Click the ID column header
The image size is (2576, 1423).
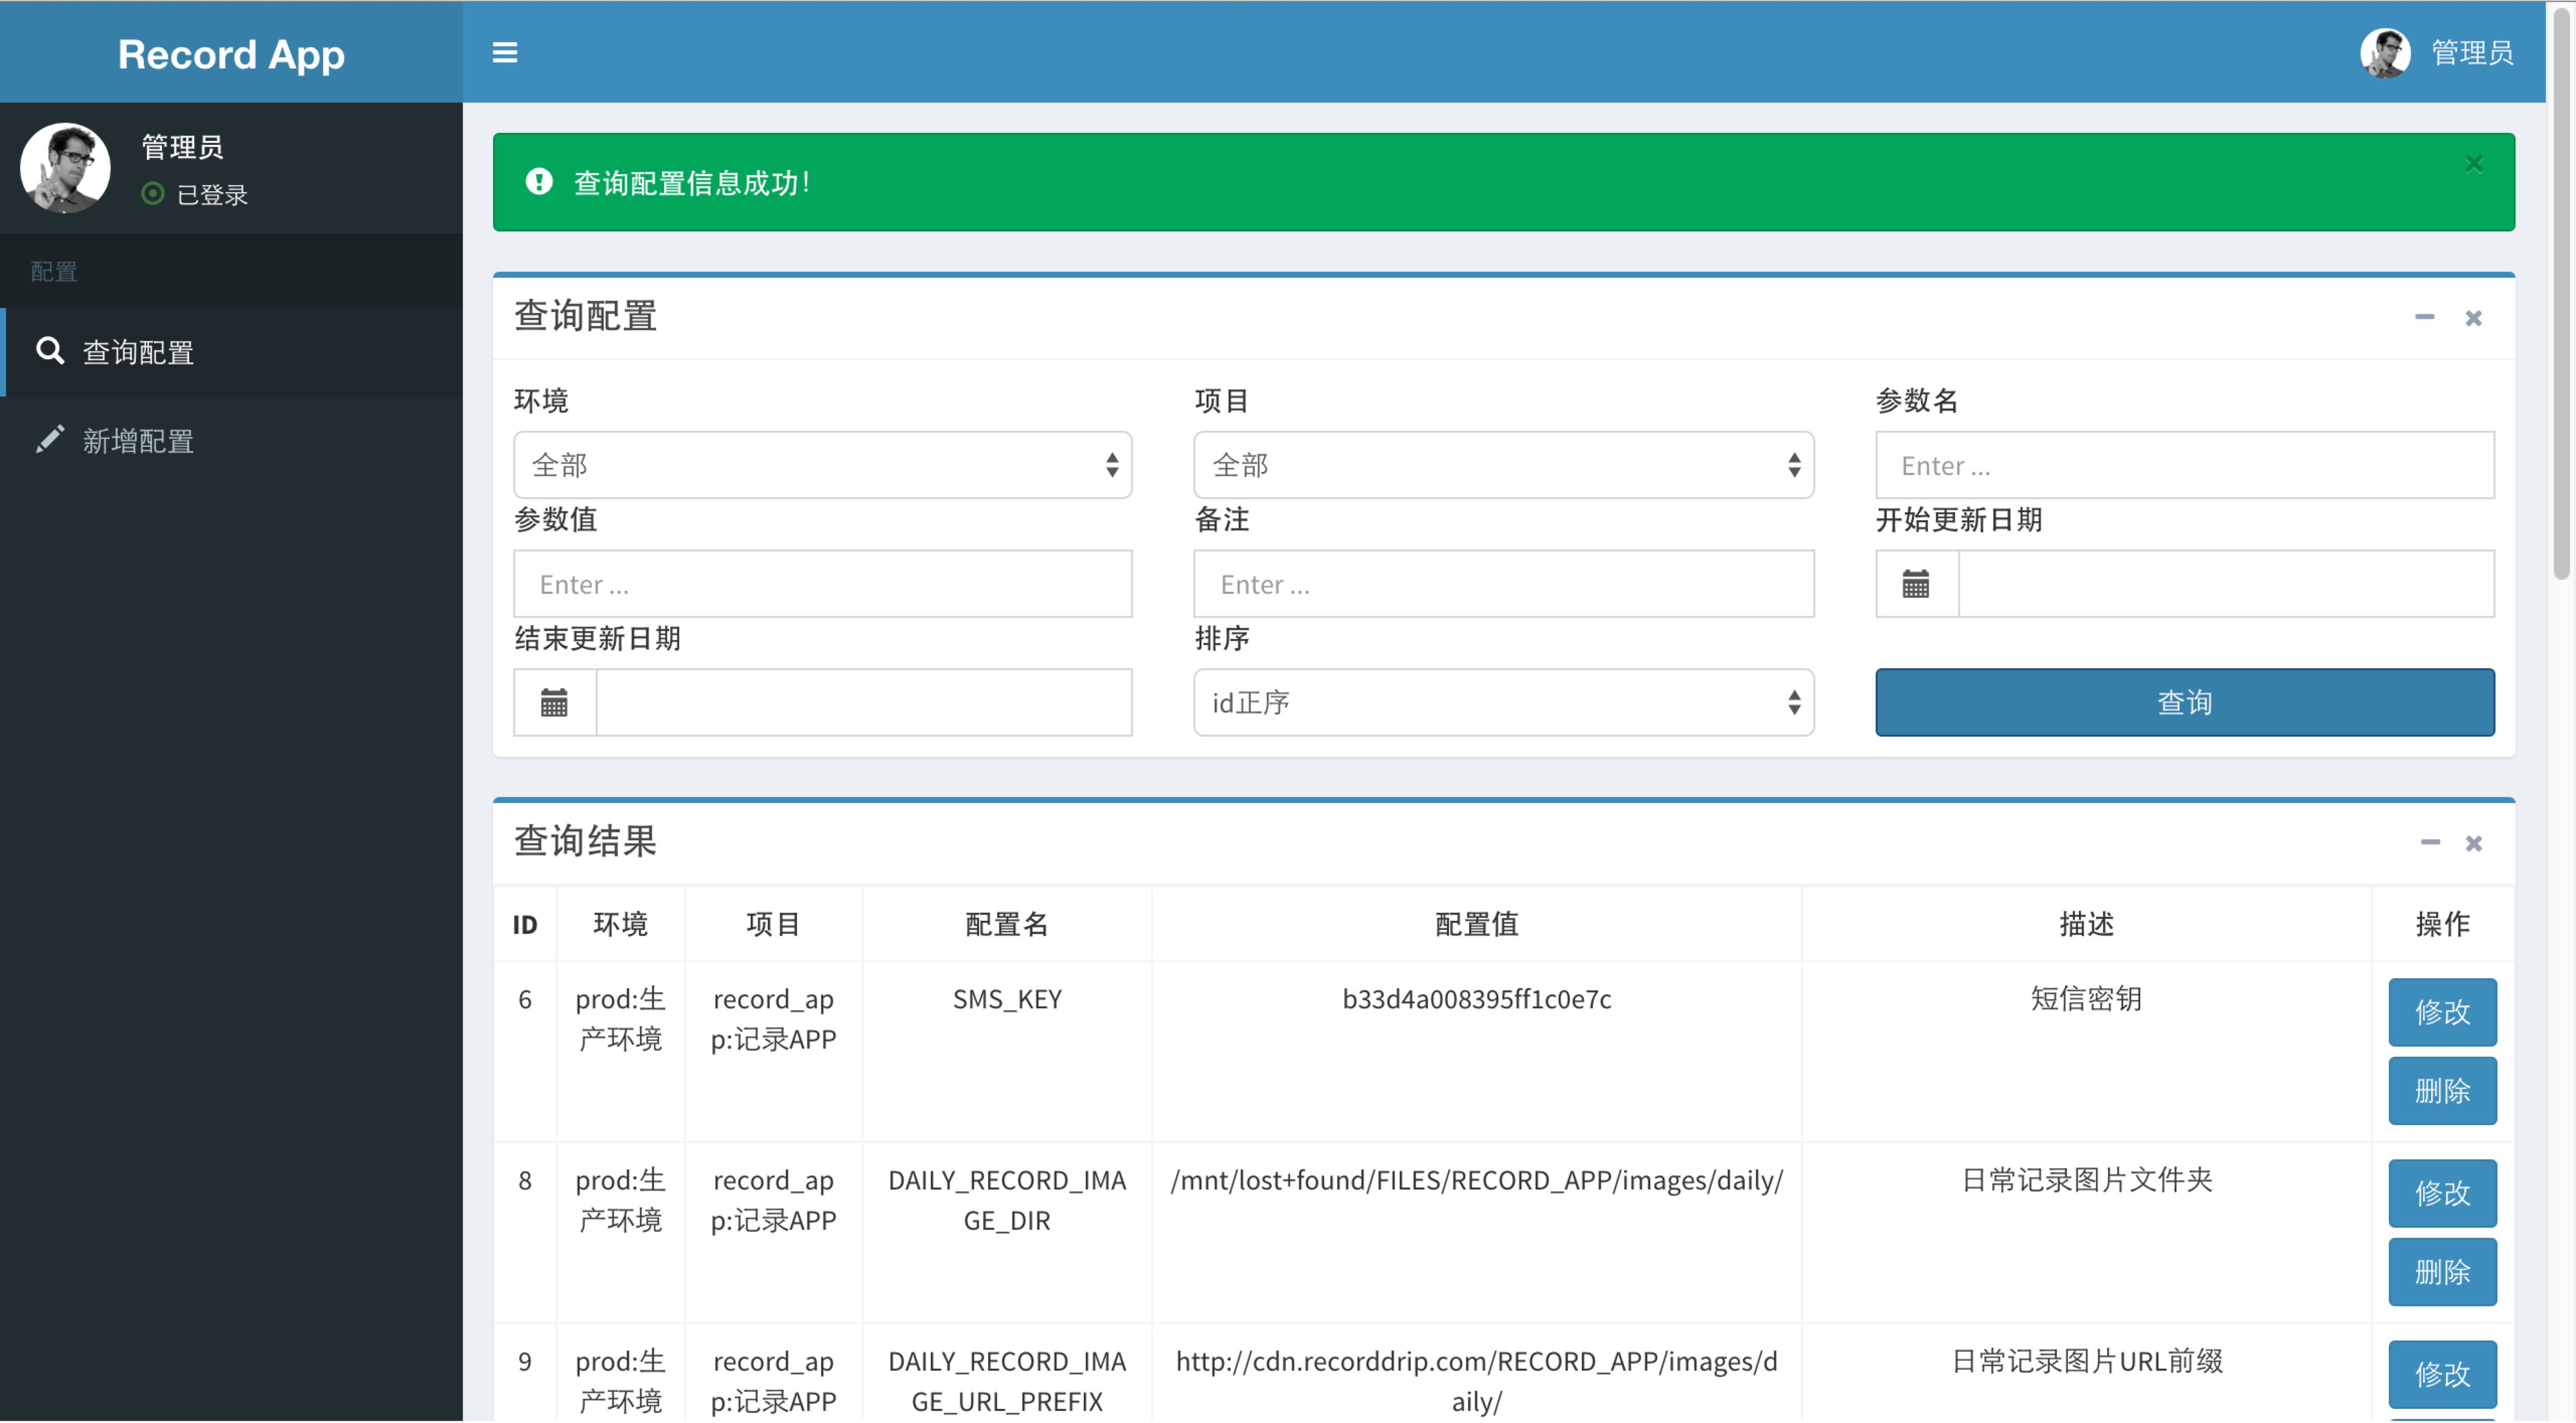pyautogui.click(x=524, y=925)
